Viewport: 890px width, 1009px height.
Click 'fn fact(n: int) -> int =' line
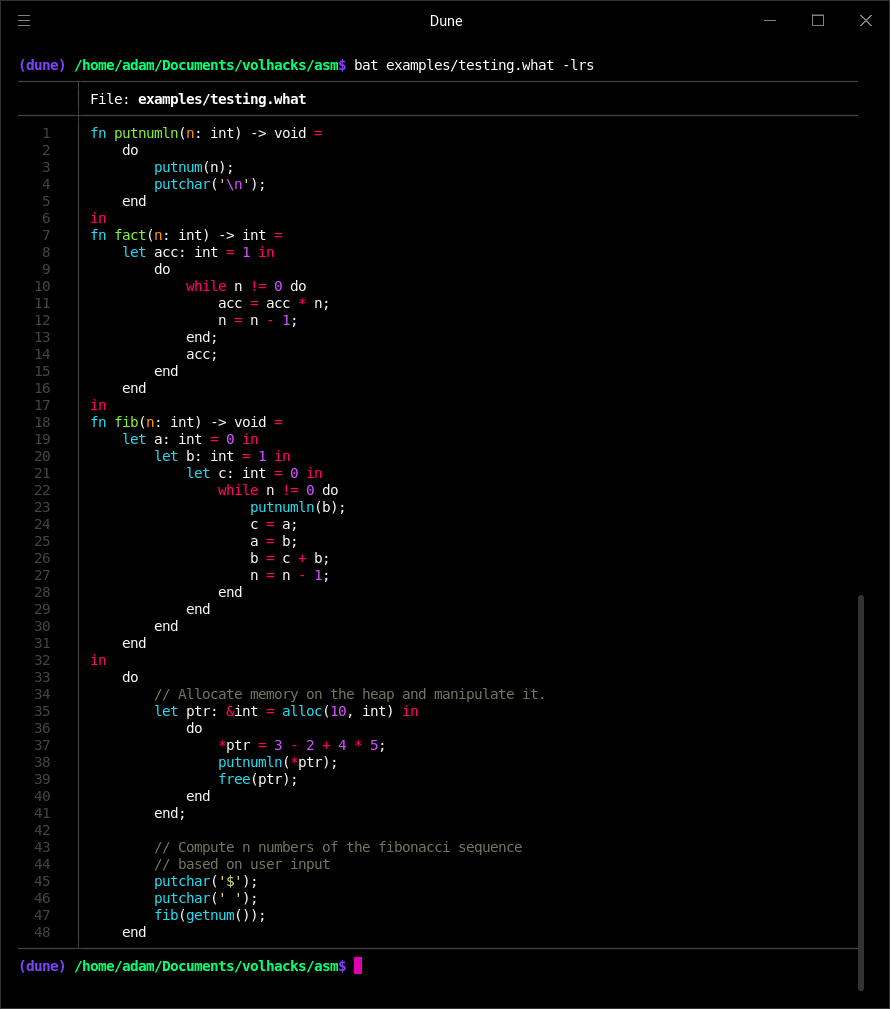(x=187, y=235)
